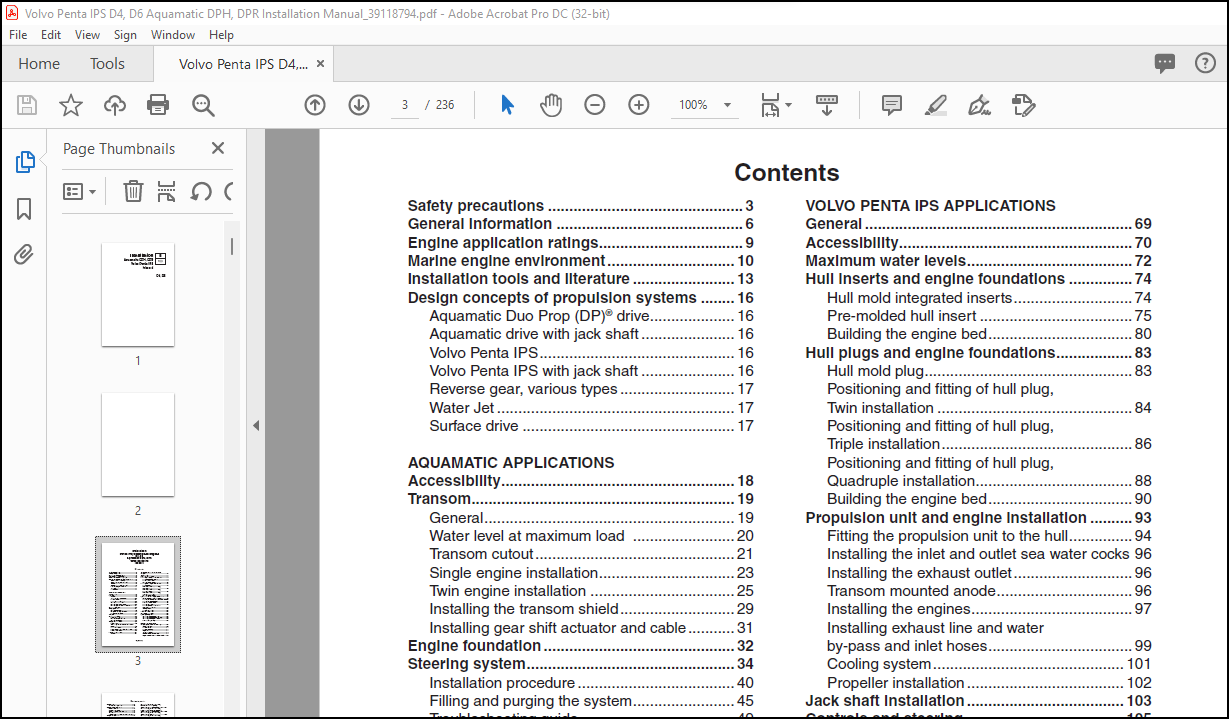
Task: Click the thumbnails panel scrollbar
Action: tap(233, 246)
